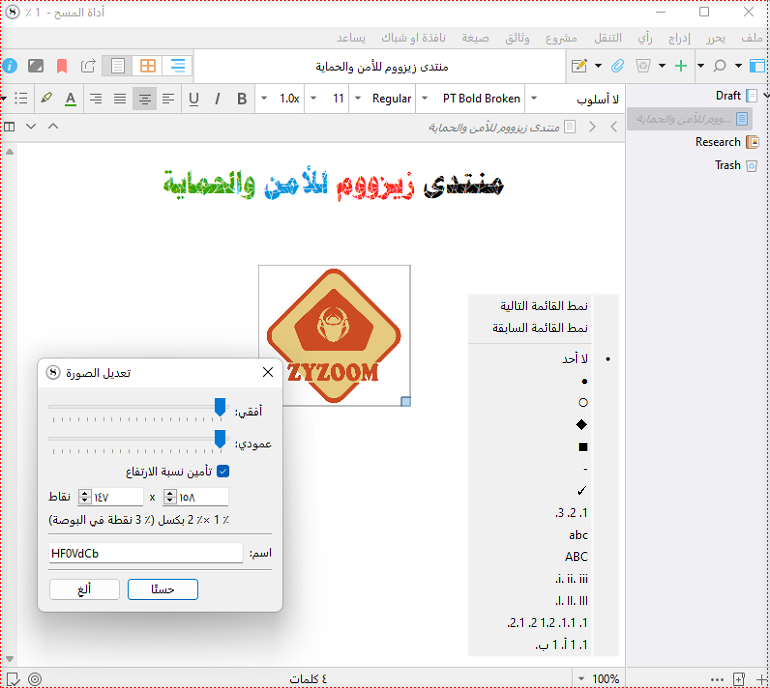Switch to corkboard view

pos(148,66)
